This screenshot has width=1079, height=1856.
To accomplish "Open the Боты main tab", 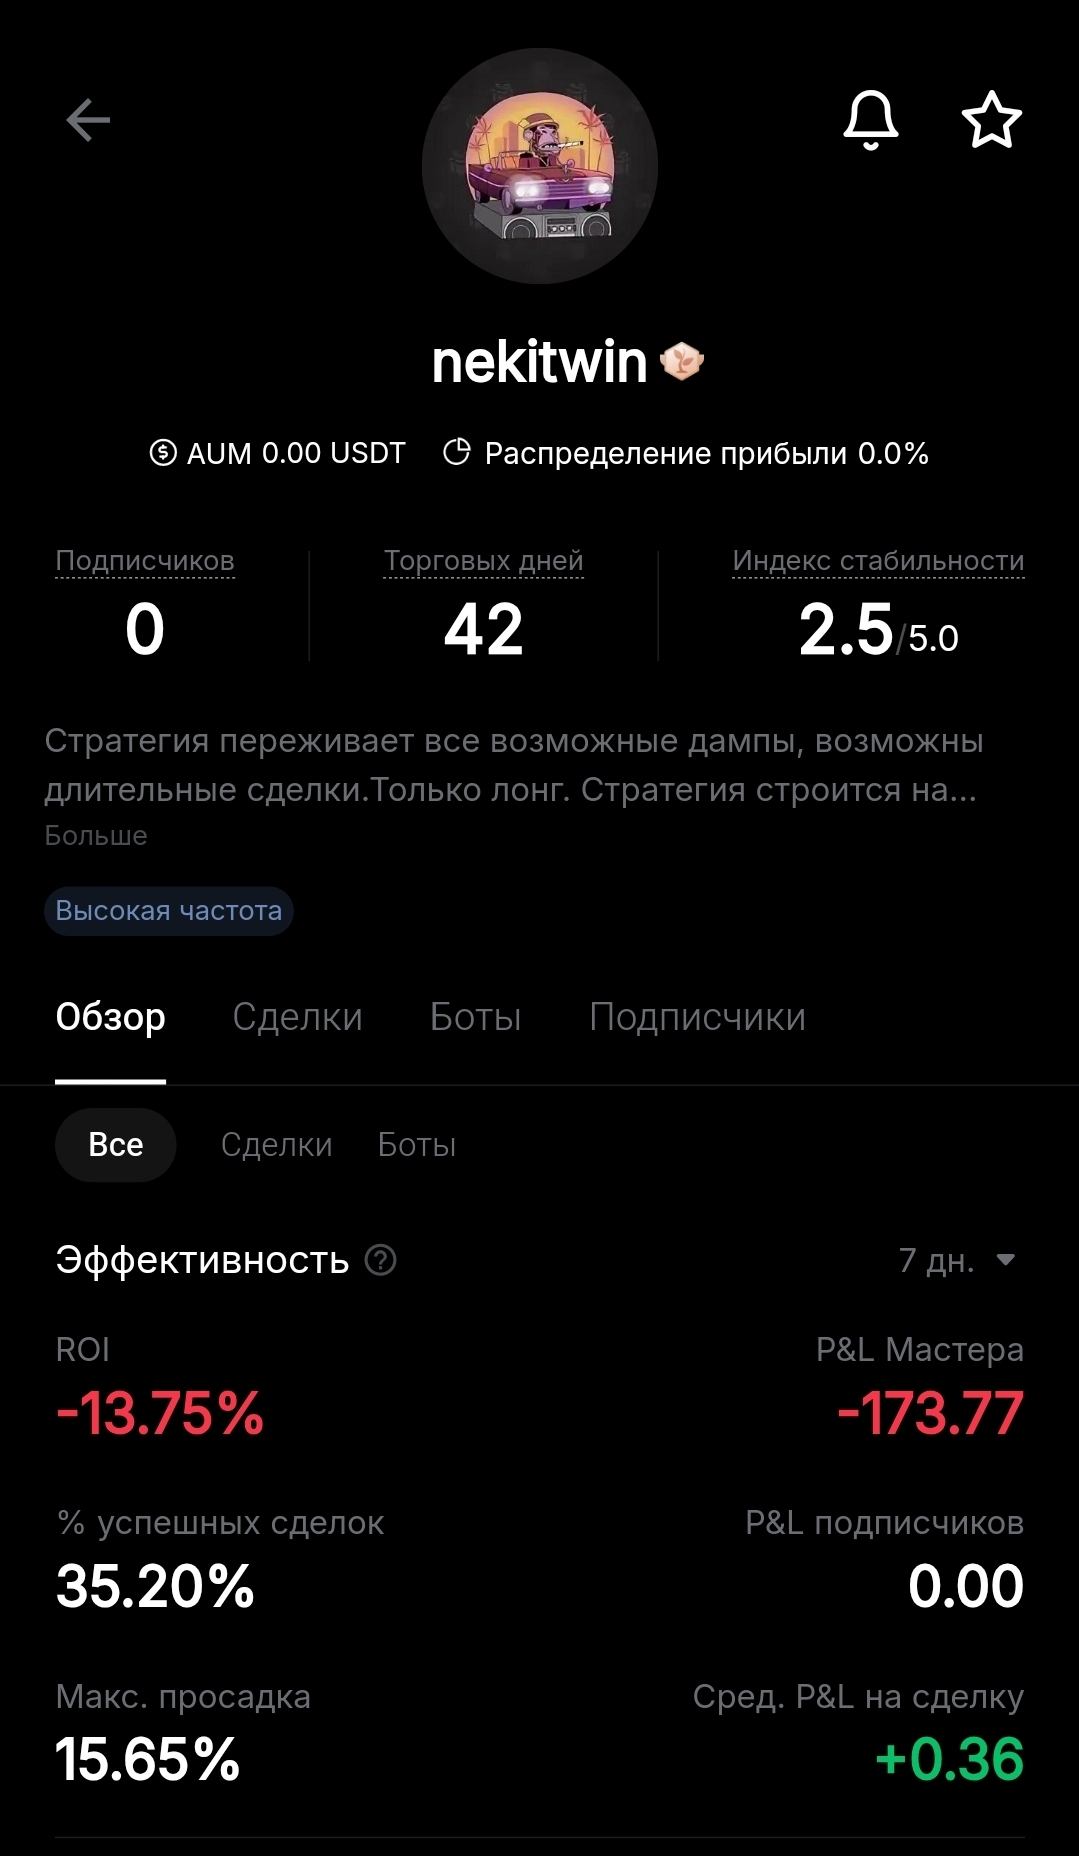I will tap(475, 1017).
